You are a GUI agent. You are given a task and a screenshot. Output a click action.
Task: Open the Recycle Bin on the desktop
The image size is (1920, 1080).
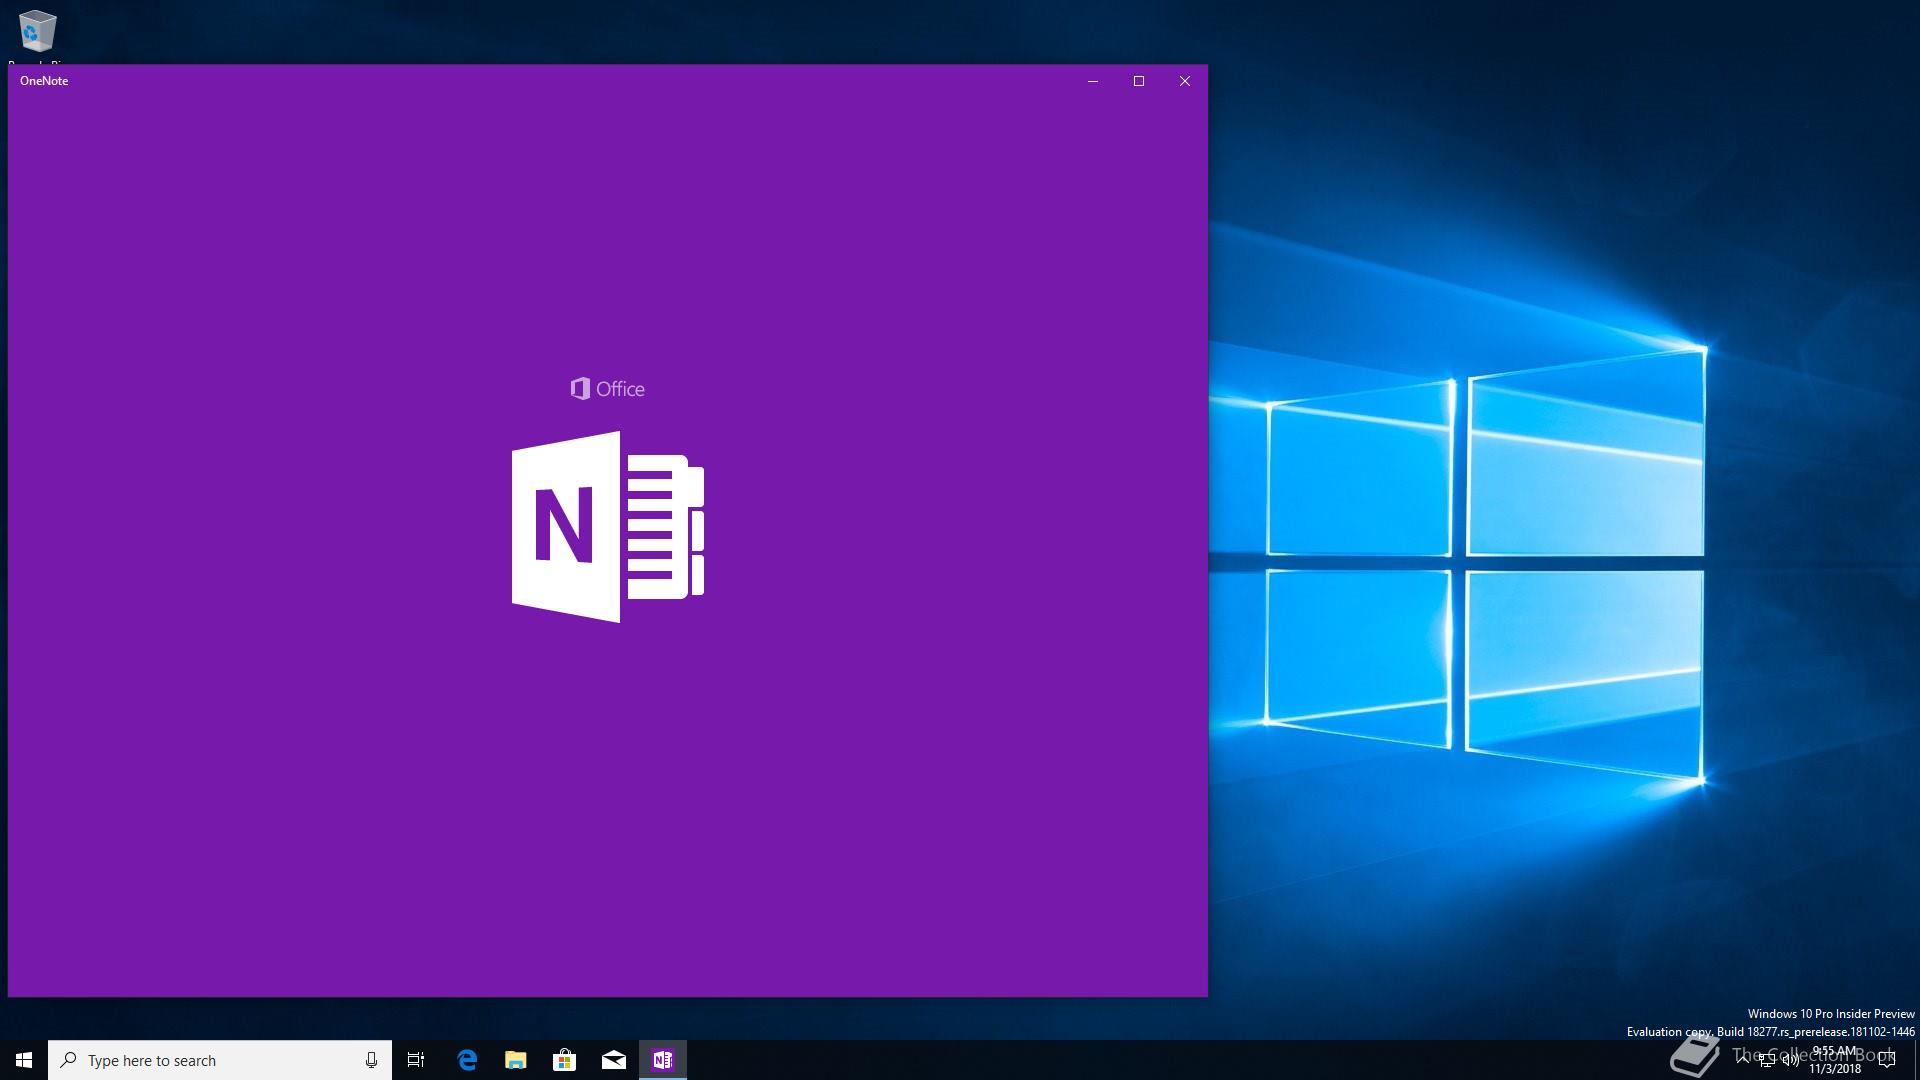click(37, 32)
